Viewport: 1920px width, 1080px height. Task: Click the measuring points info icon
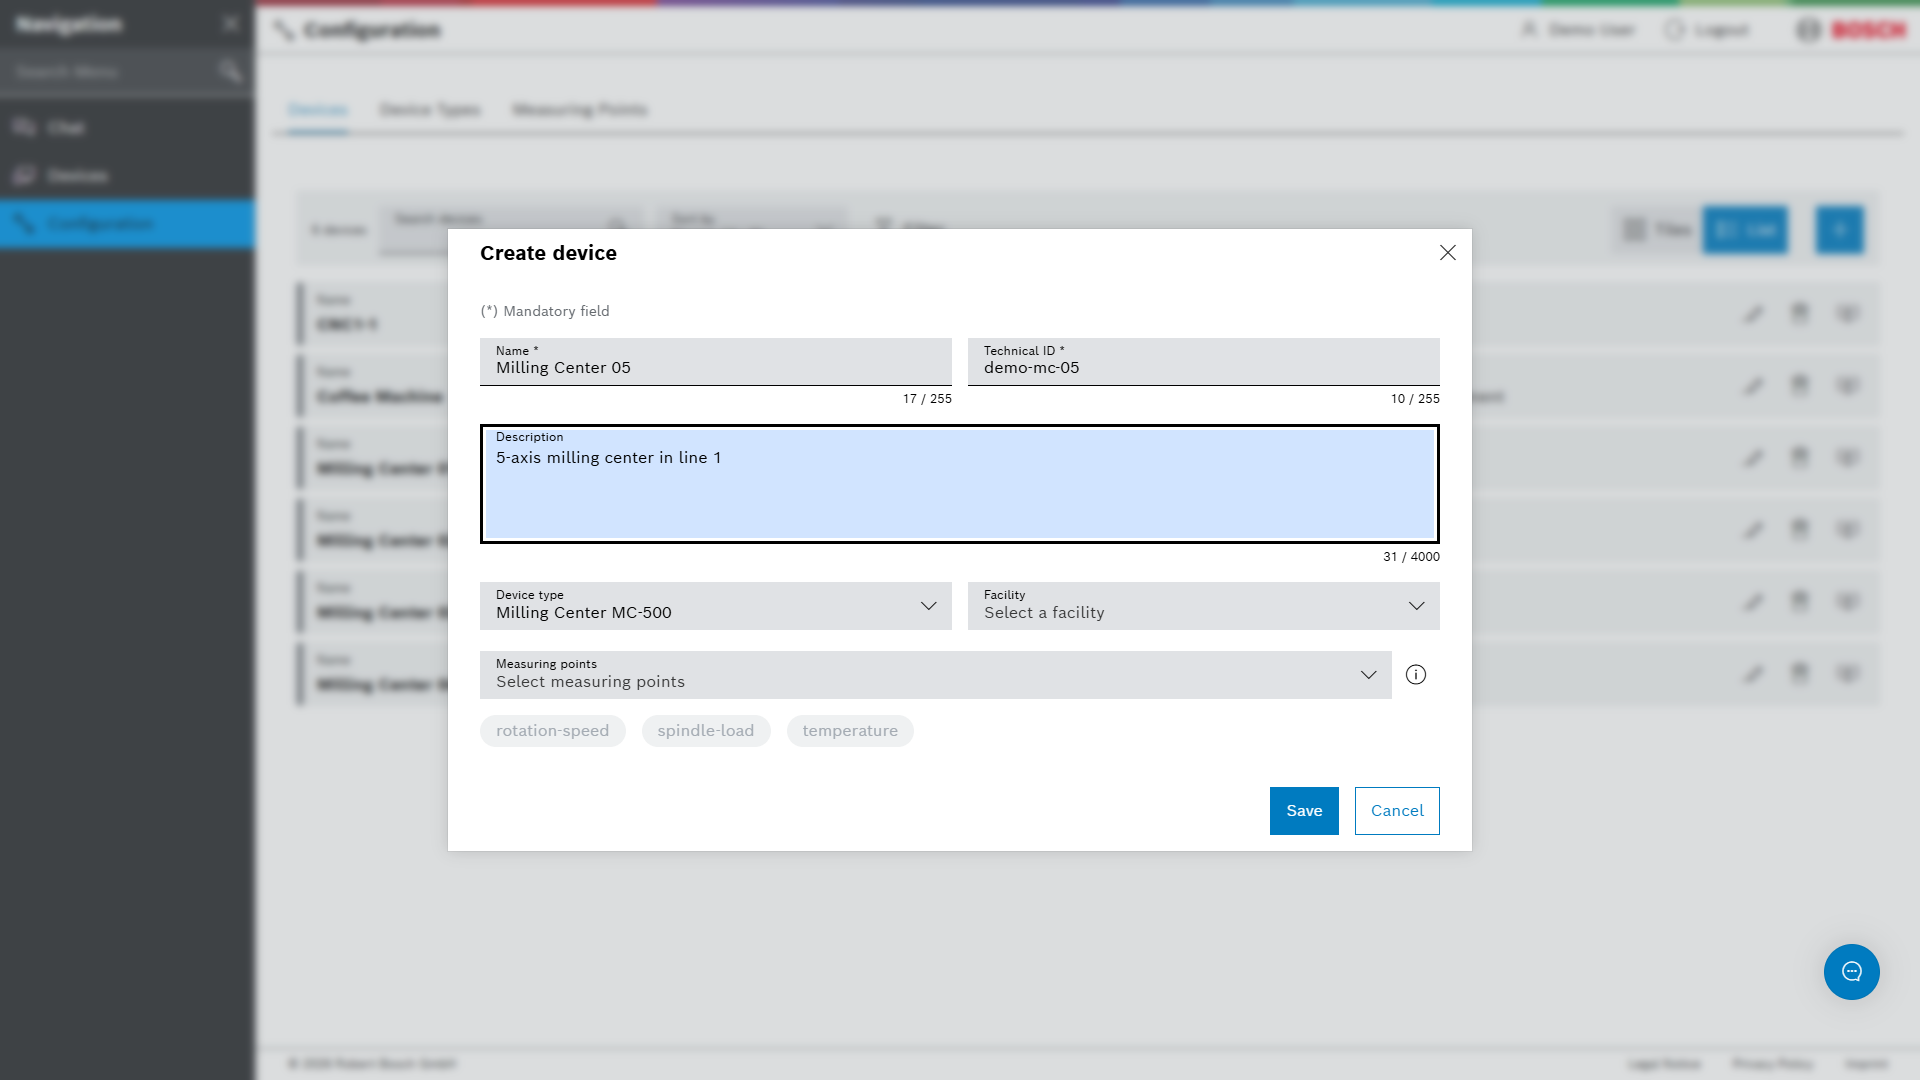click(x=1416, y=675)
